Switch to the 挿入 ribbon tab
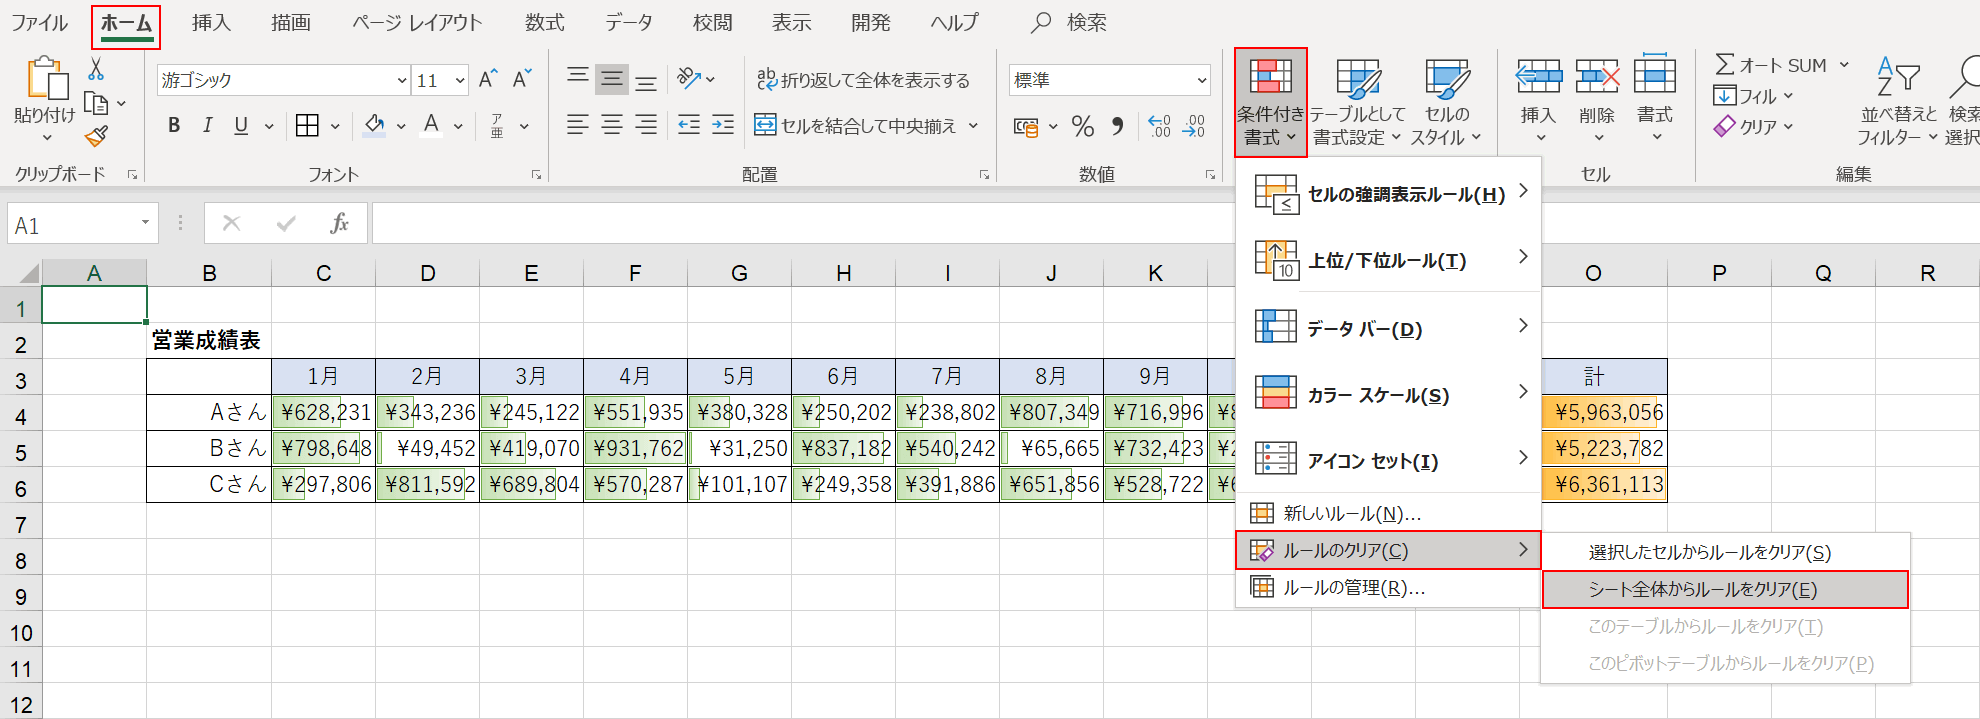 tap(211, 23)
